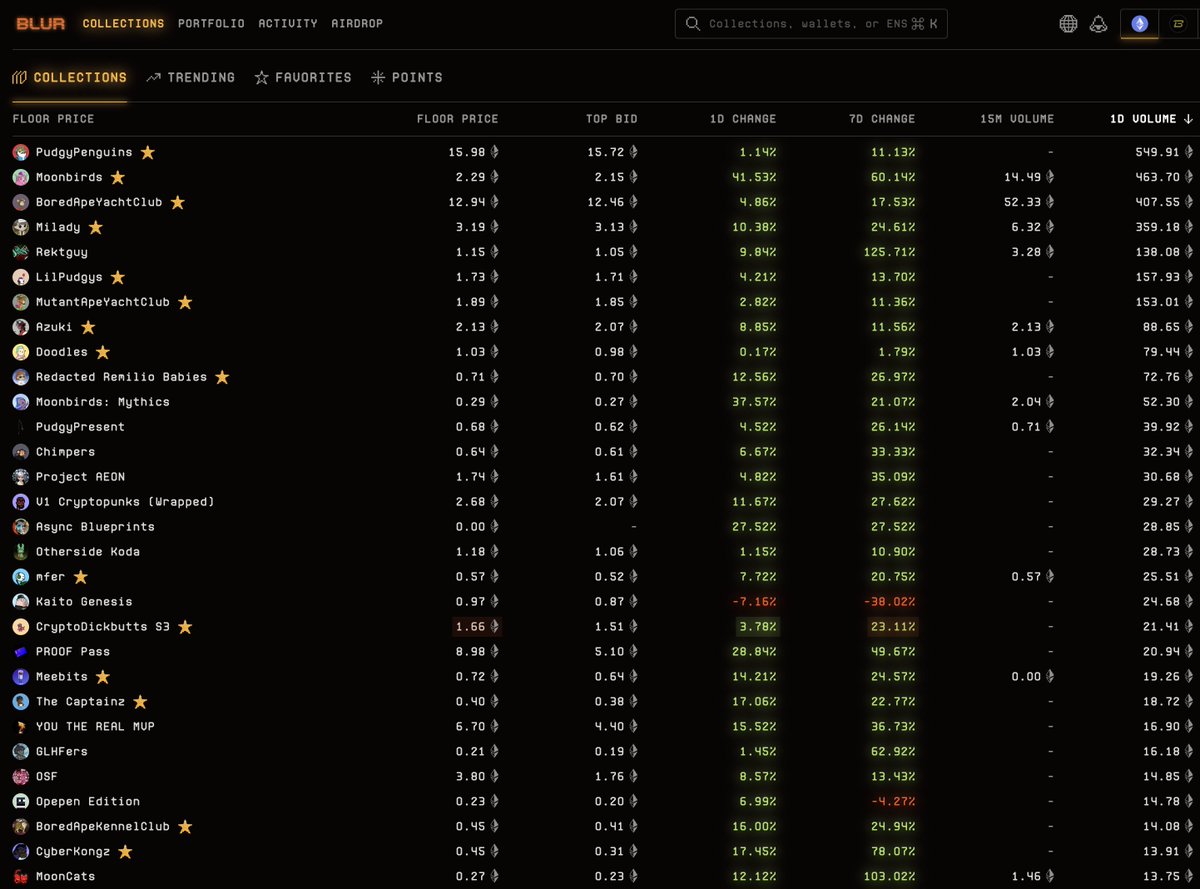Screen dimensions: 1200x889
Task: Toggle the Moonbirds favorite star
Action: click(x=117, y=177)
